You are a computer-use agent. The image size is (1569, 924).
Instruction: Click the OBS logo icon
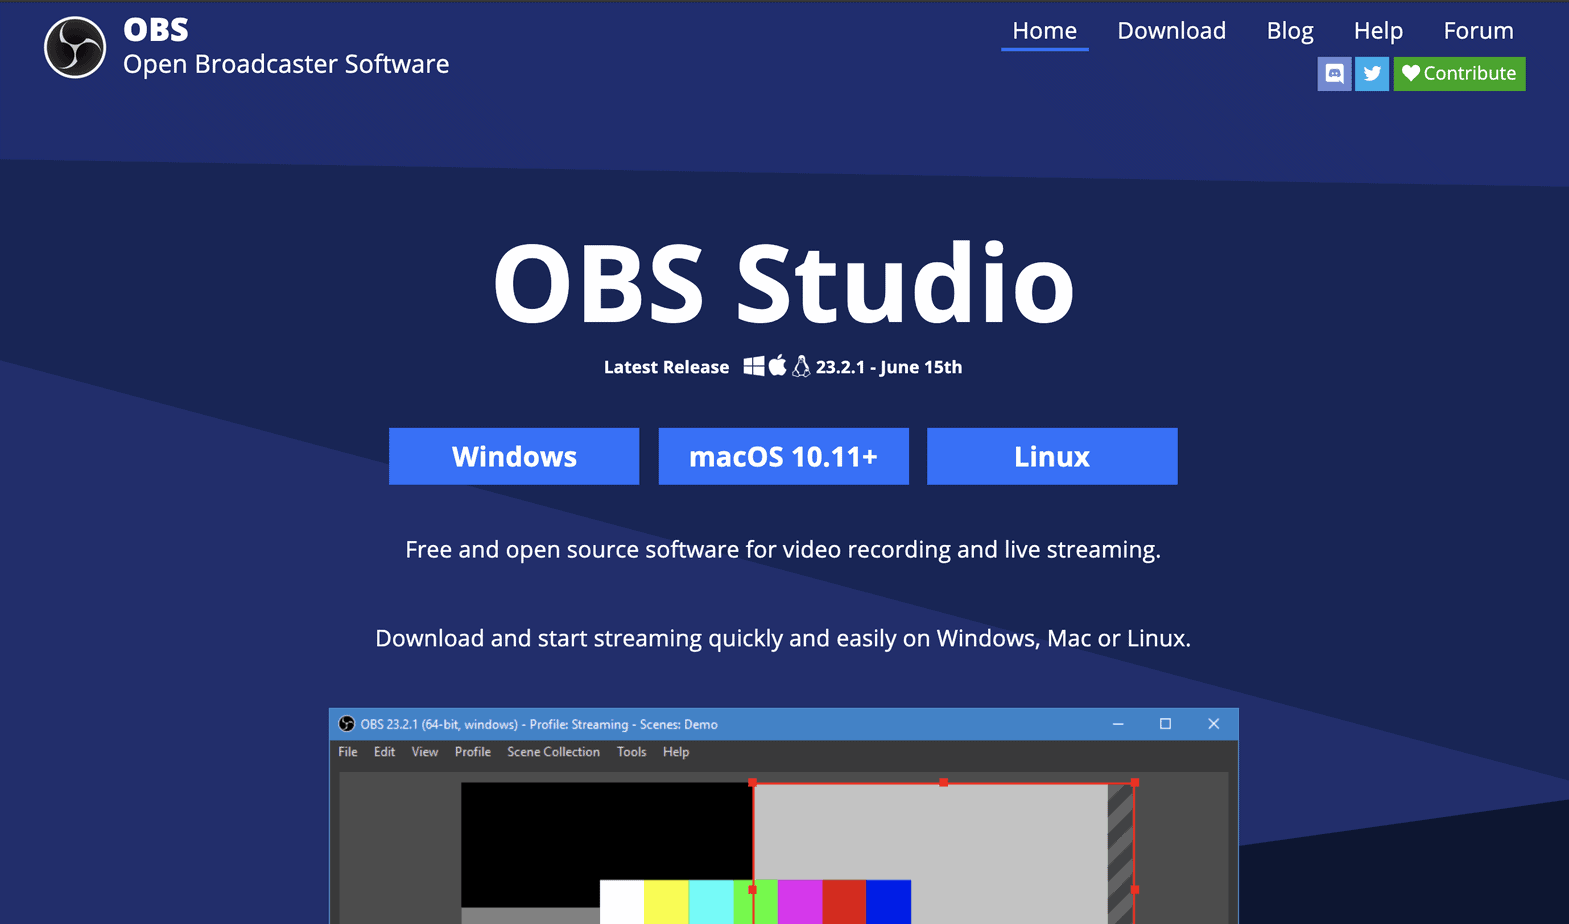[x=75, y=47]
